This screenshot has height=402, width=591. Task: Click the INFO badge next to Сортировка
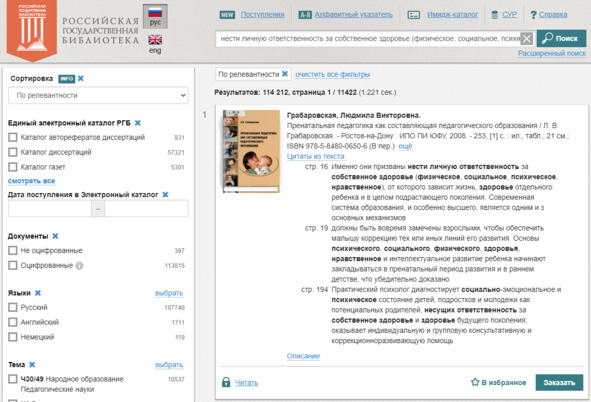click(x=67, y=79)
